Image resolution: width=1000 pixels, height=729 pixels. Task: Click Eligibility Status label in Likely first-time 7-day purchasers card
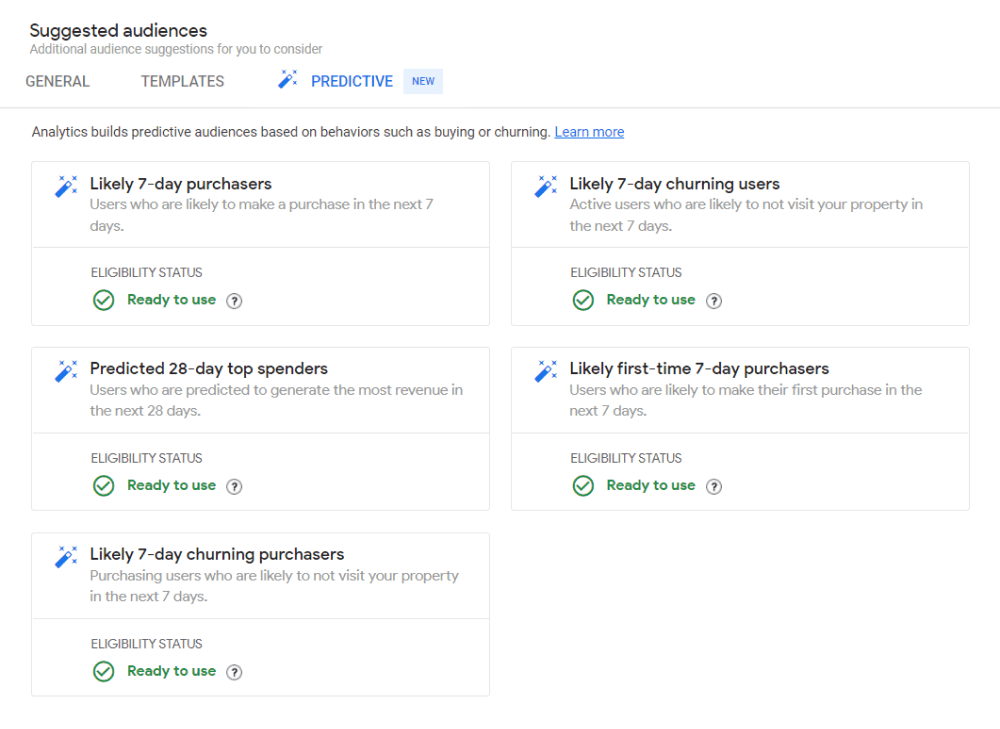[x=626, y=458]
